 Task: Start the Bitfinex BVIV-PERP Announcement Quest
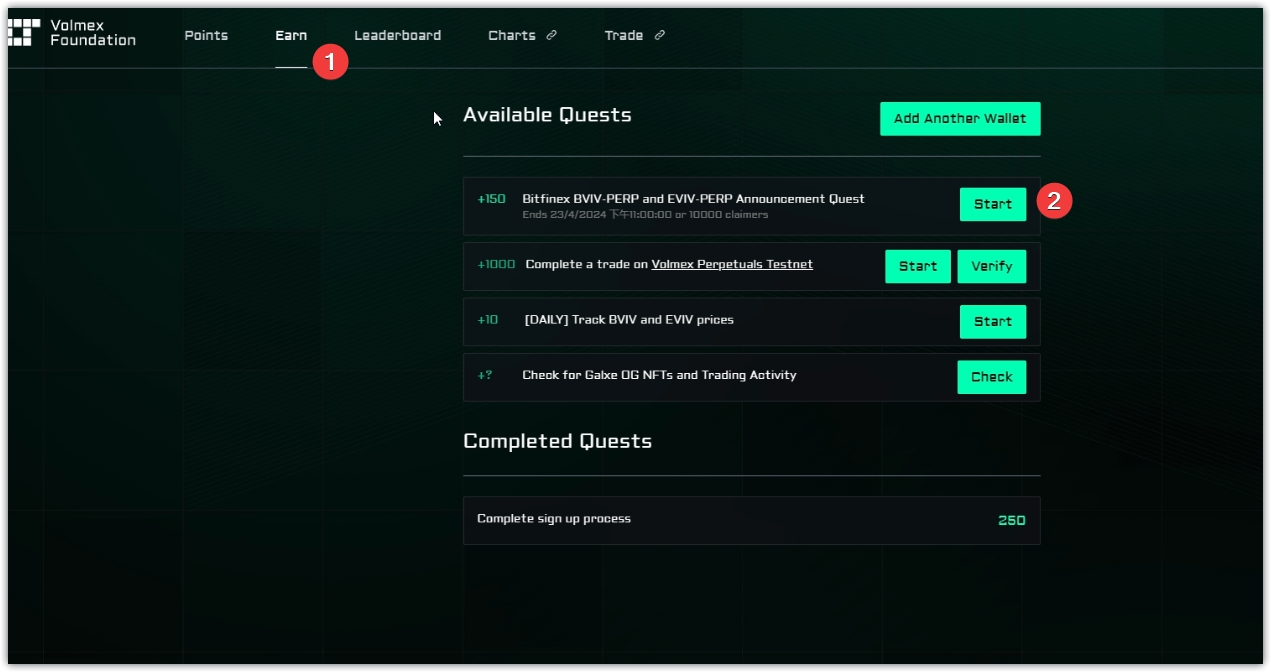[992, 204]
